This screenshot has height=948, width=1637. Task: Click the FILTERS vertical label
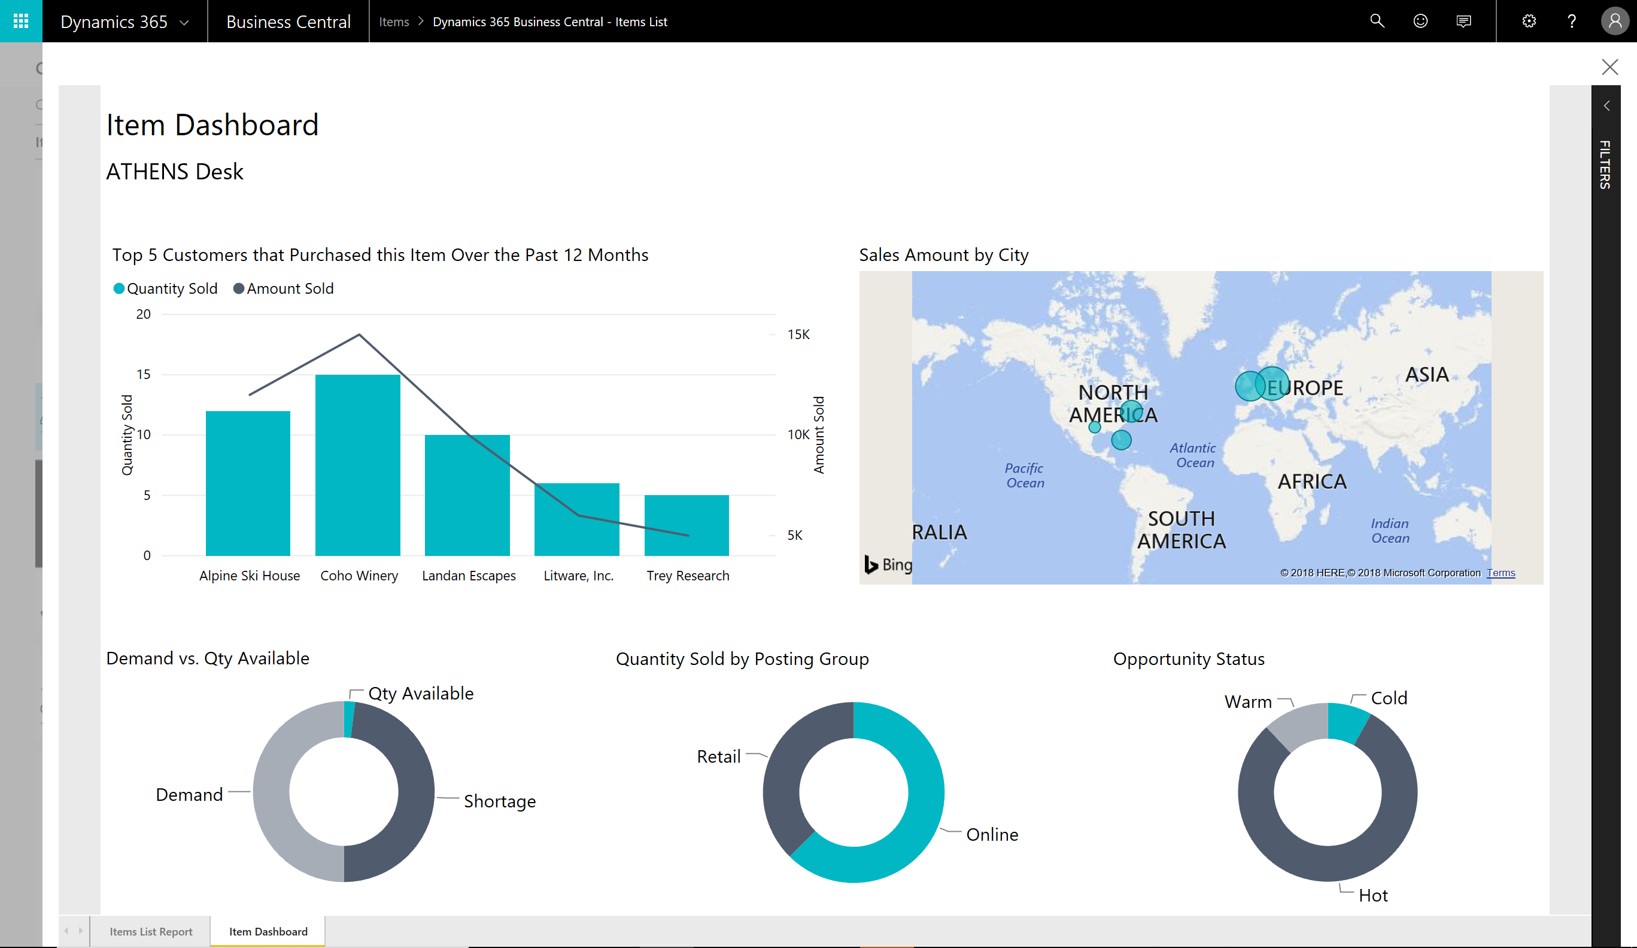pos(1605,164)
